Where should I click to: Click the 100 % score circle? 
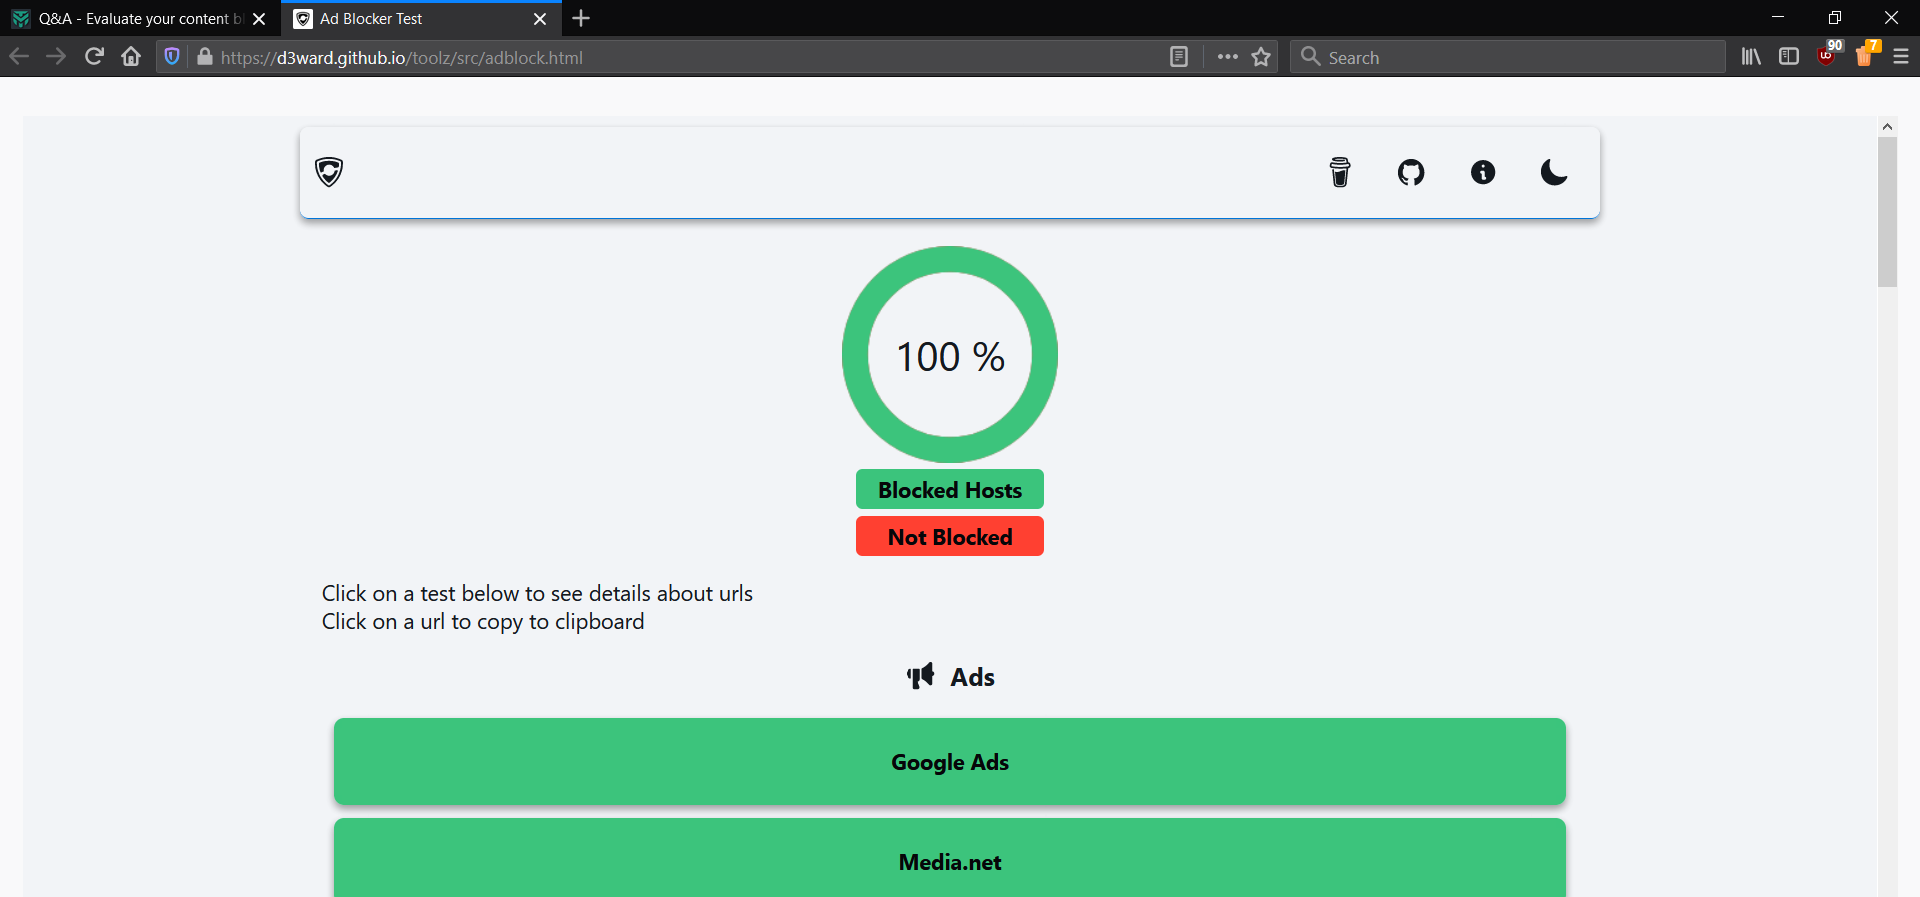coord(950,355)
